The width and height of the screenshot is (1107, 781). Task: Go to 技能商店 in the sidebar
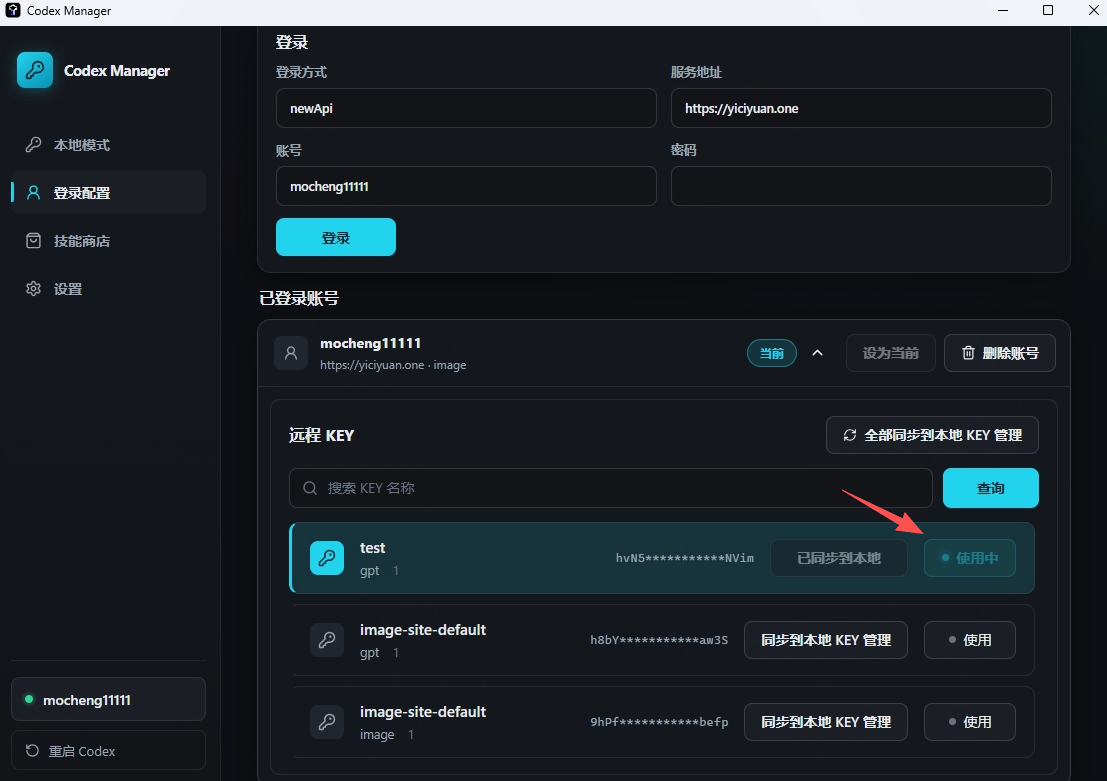point(108,241)
